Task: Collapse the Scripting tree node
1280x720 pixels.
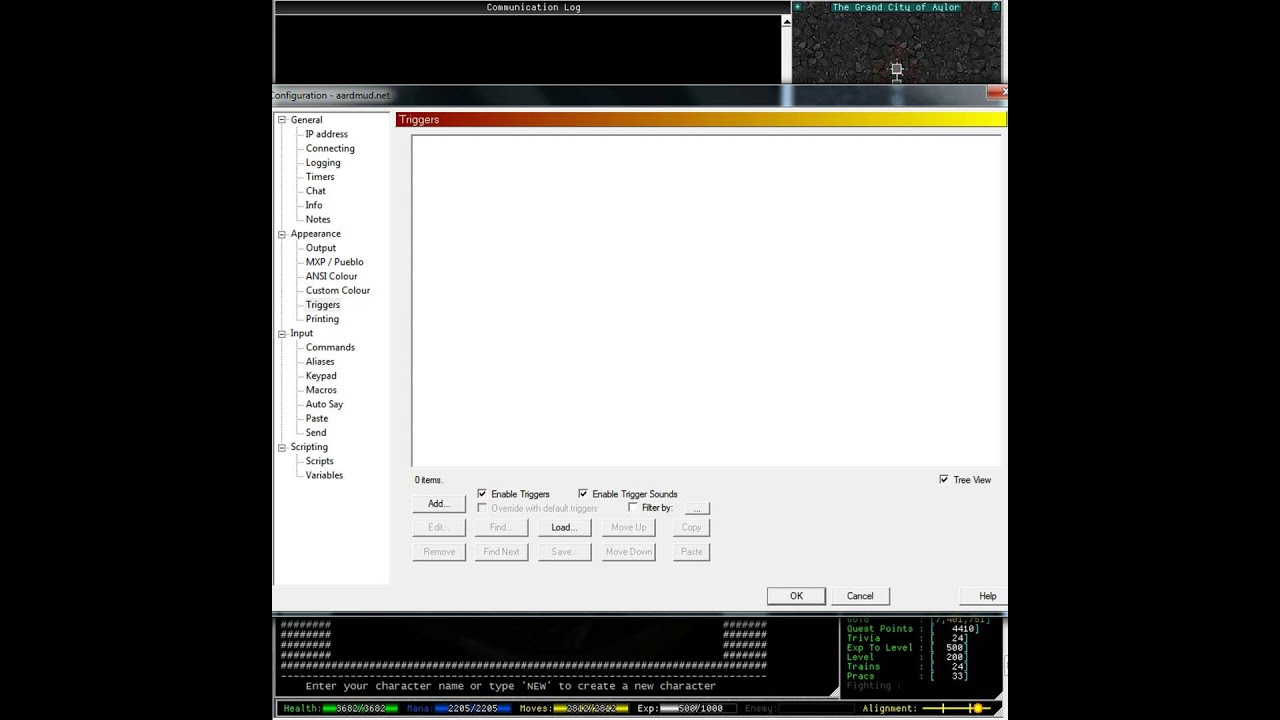Action: click(x=282, y=447)
